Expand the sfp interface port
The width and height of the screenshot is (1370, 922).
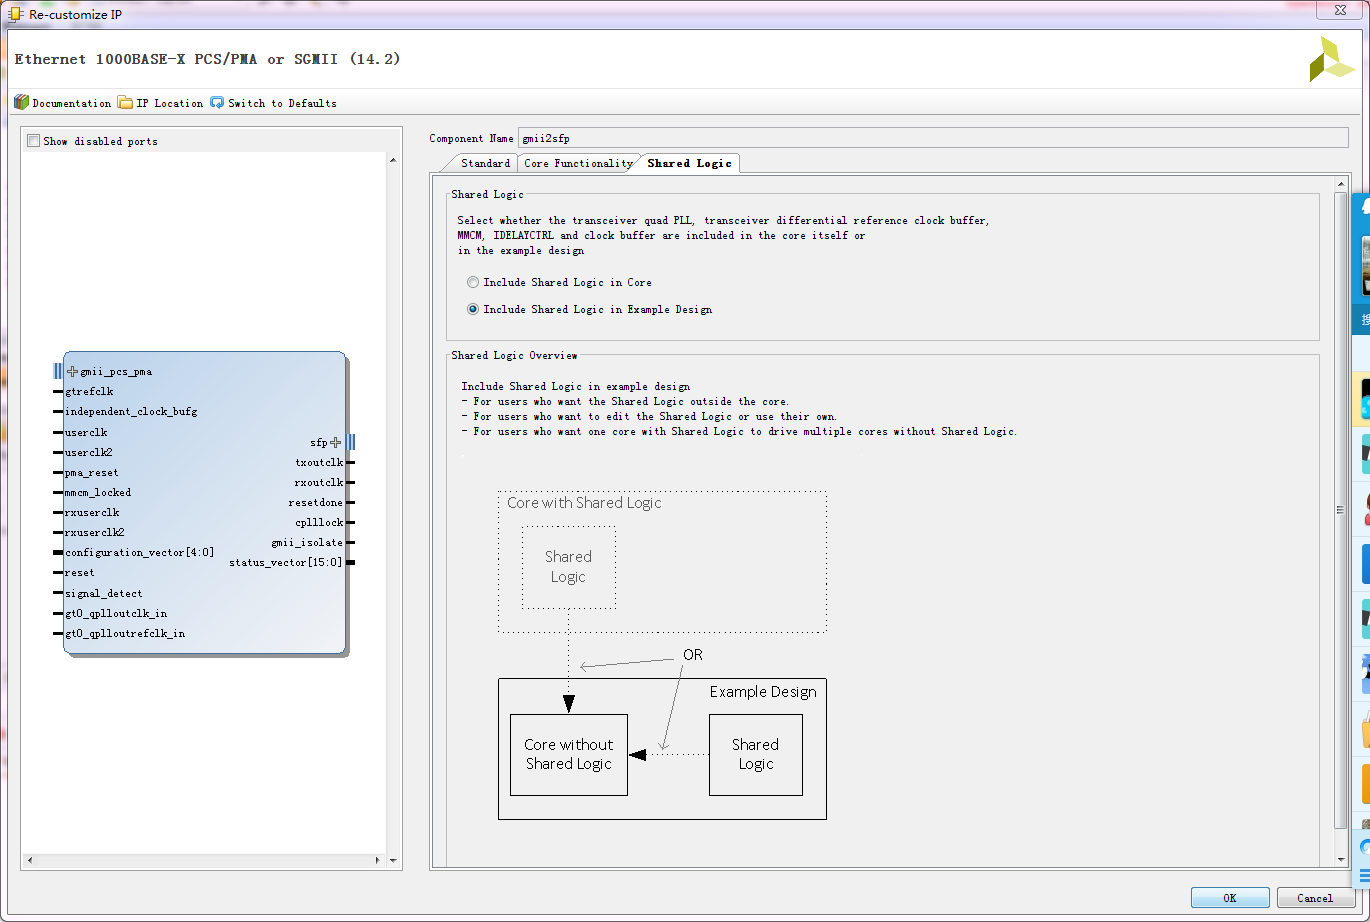(335, 442)
